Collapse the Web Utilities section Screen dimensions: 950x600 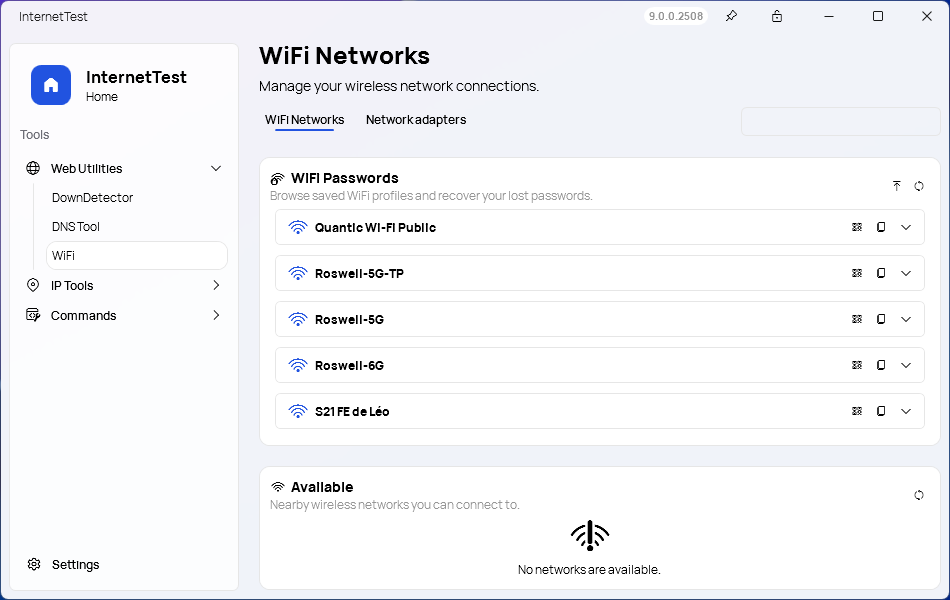pyautogui.click(x=216, y=168)
